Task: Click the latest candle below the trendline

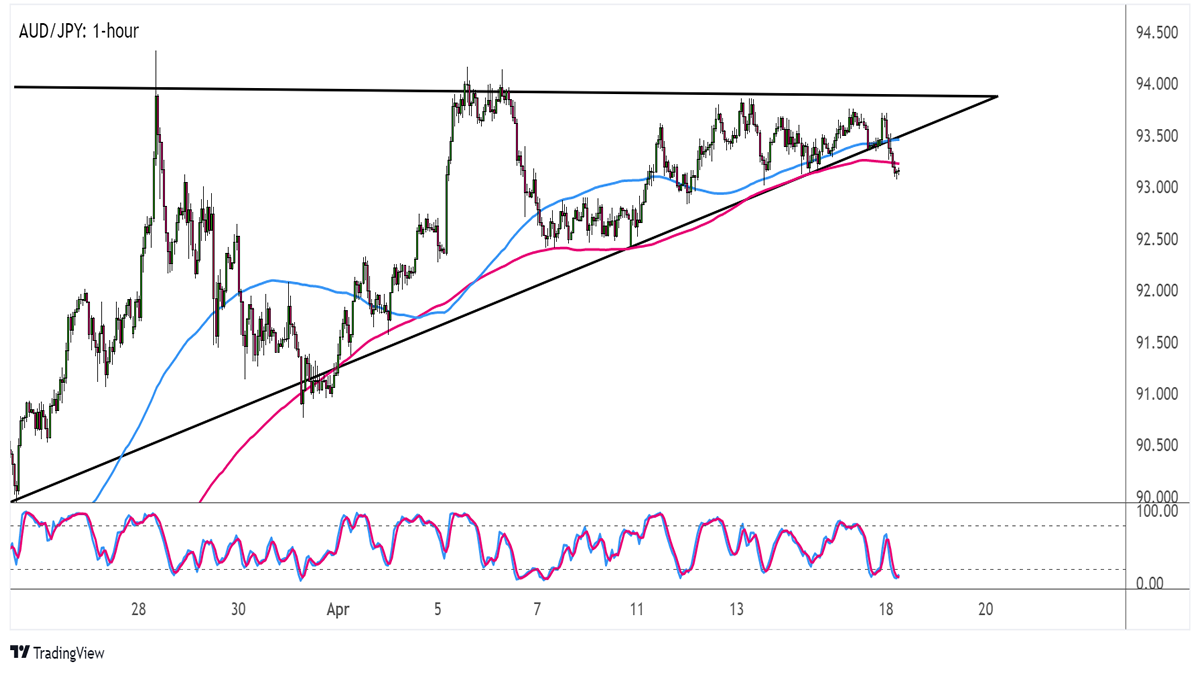Action: click(x=897, y=172)
